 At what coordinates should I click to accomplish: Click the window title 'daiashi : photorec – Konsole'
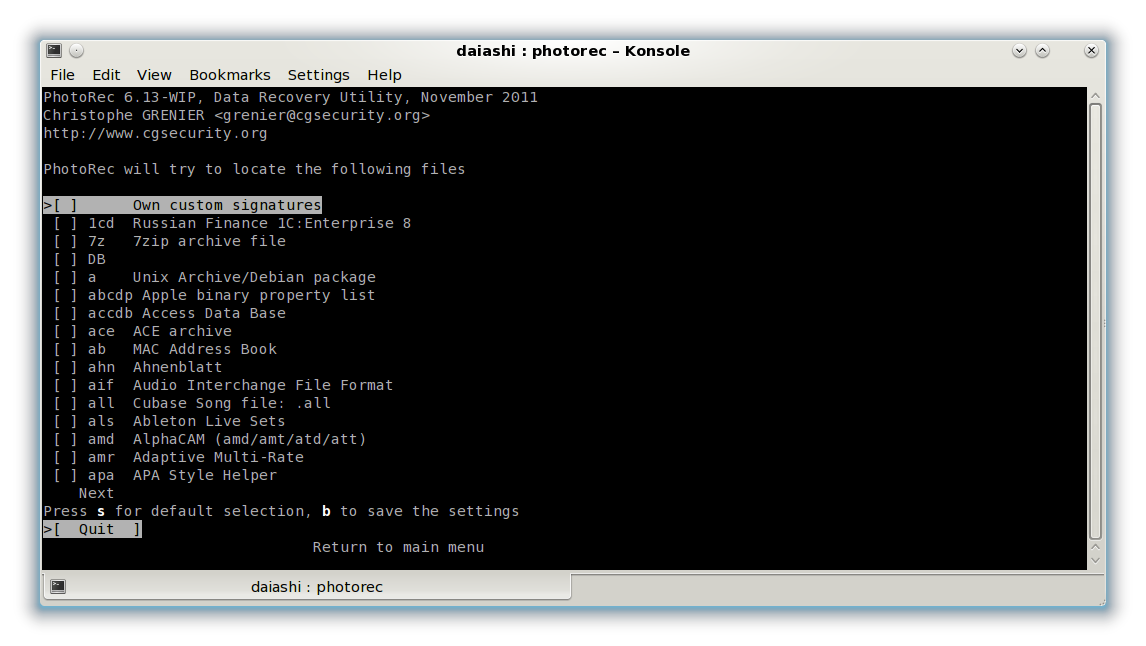click(x=573, y=50)
